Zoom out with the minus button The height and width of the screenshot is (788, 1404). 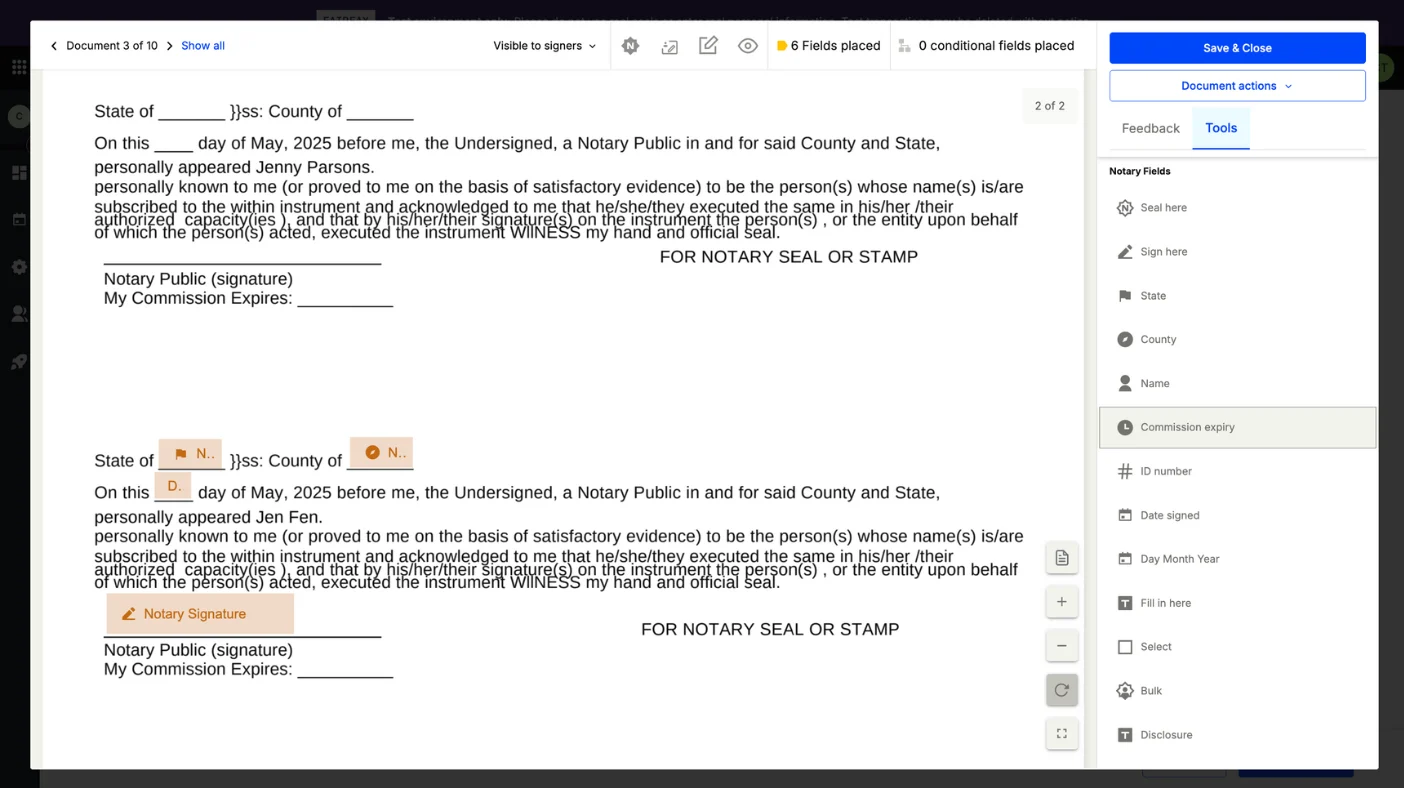1062,646
